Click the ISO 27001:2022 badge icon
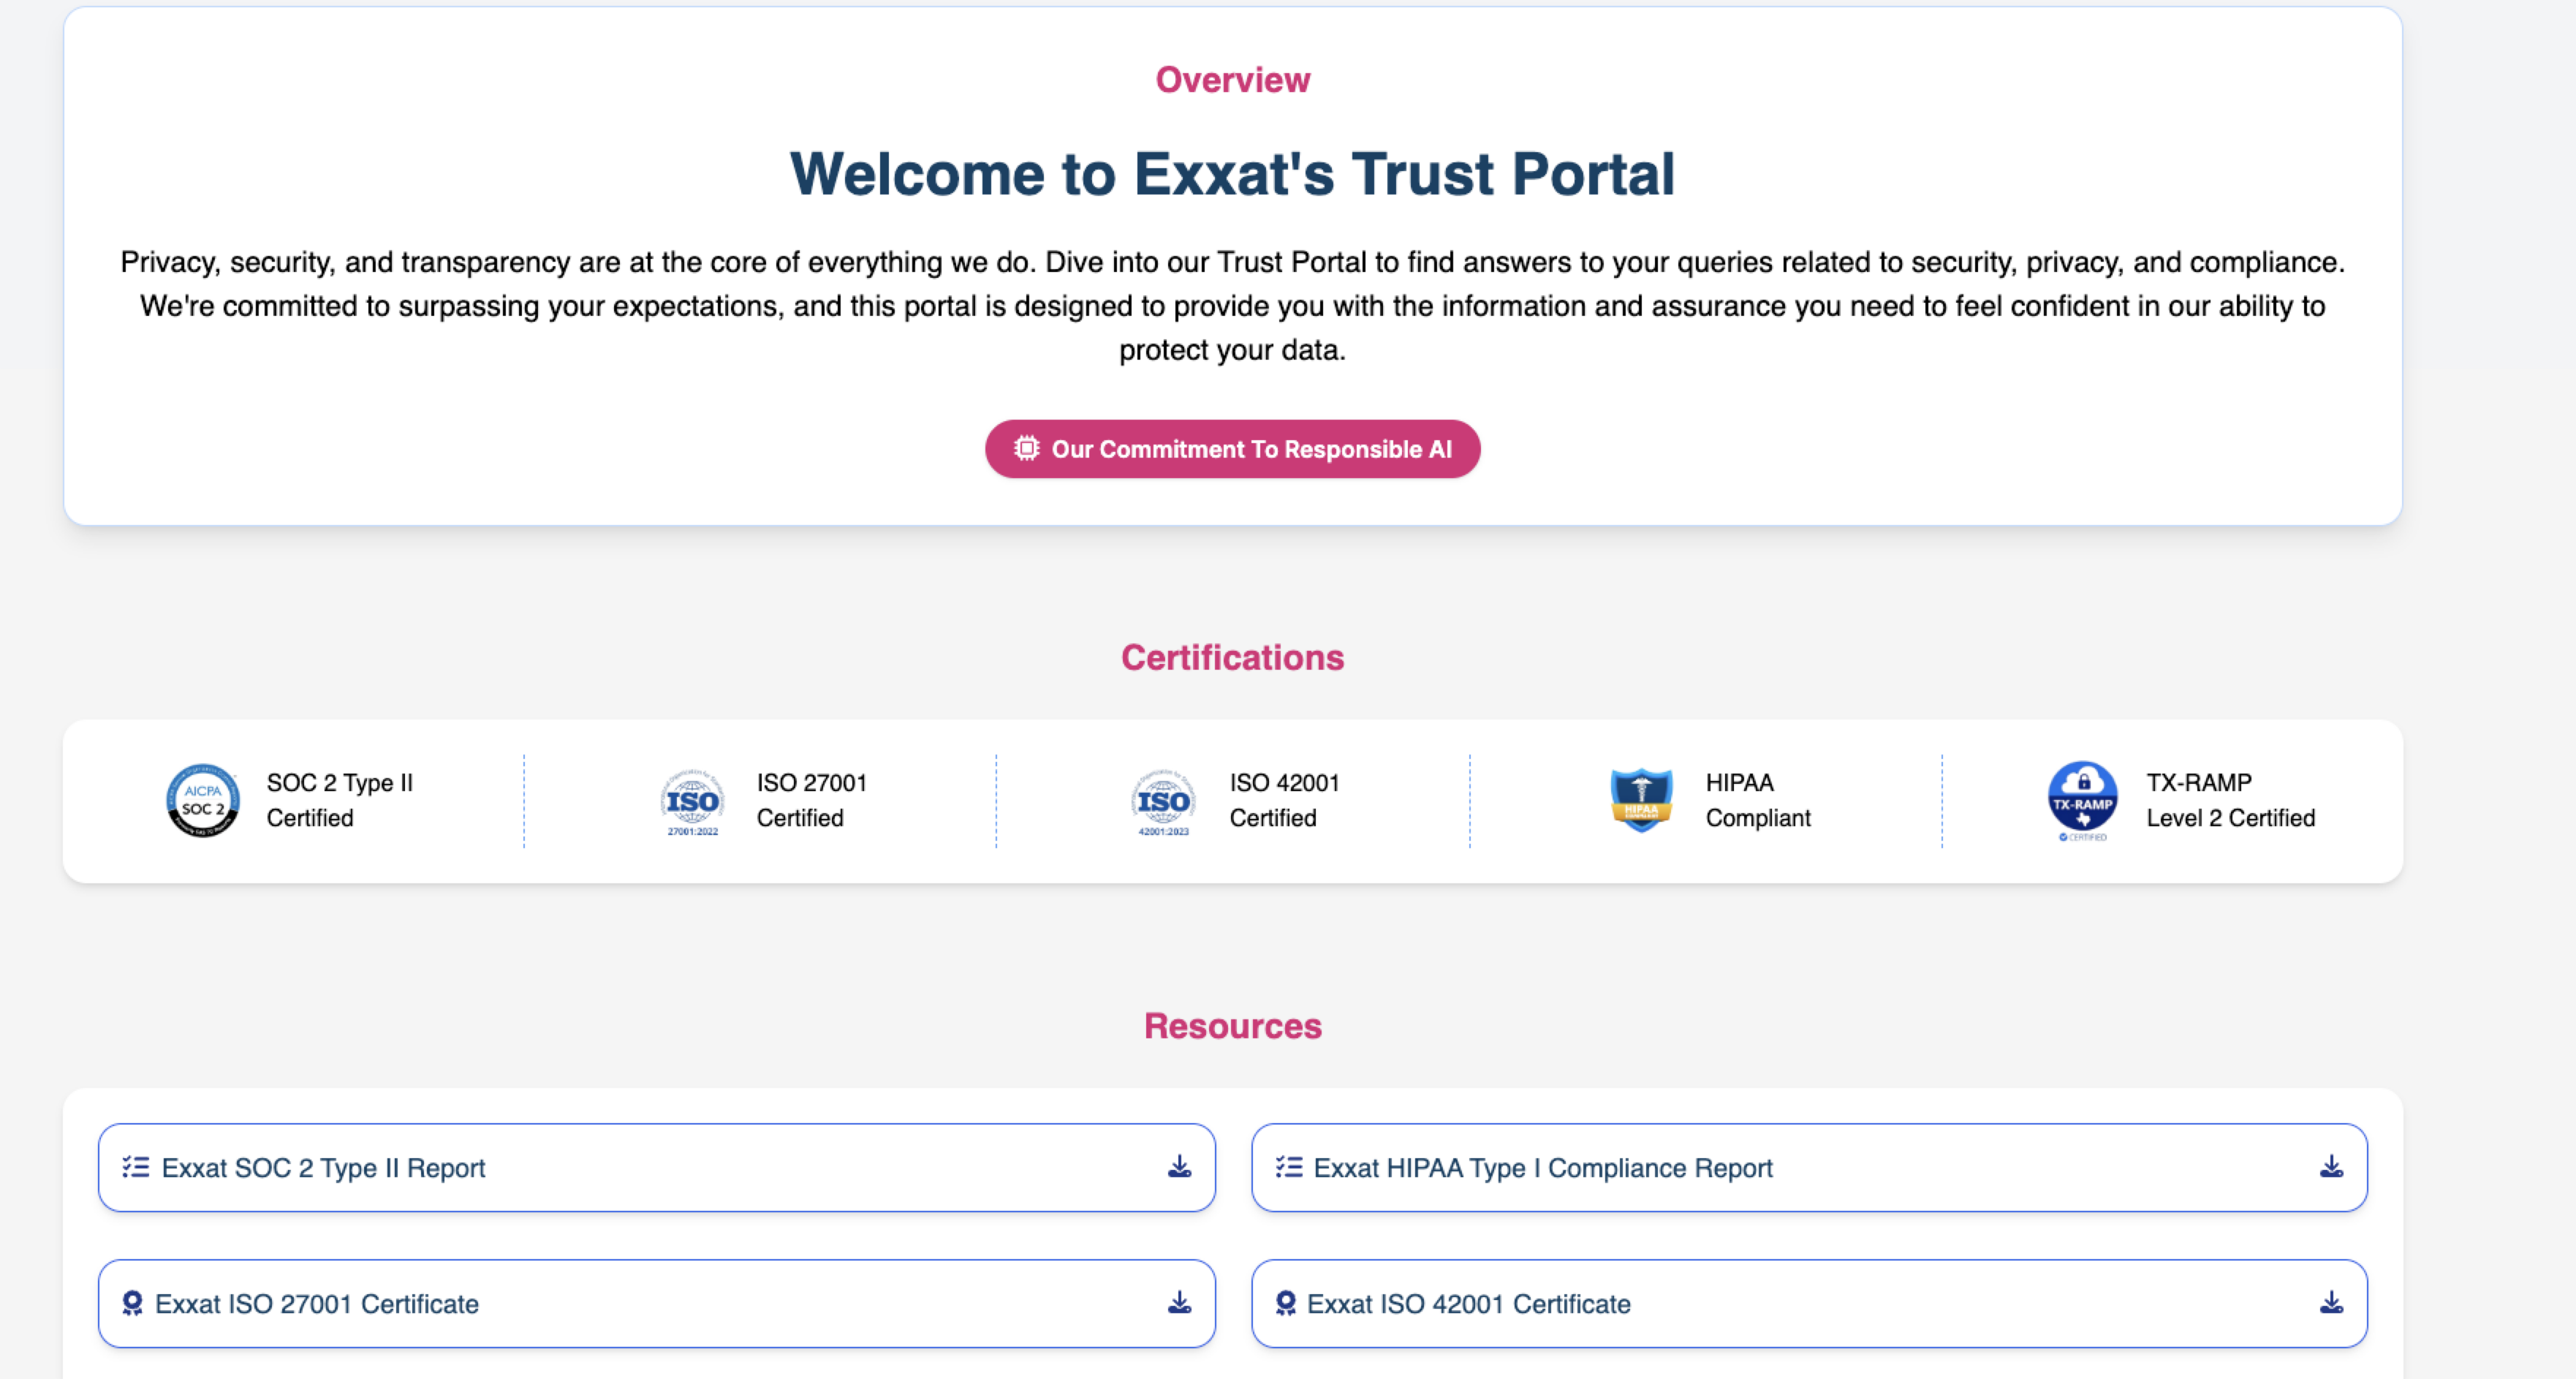This screenshot has width=2576, height=1379. pyautogui.click(x=692, y=801)
